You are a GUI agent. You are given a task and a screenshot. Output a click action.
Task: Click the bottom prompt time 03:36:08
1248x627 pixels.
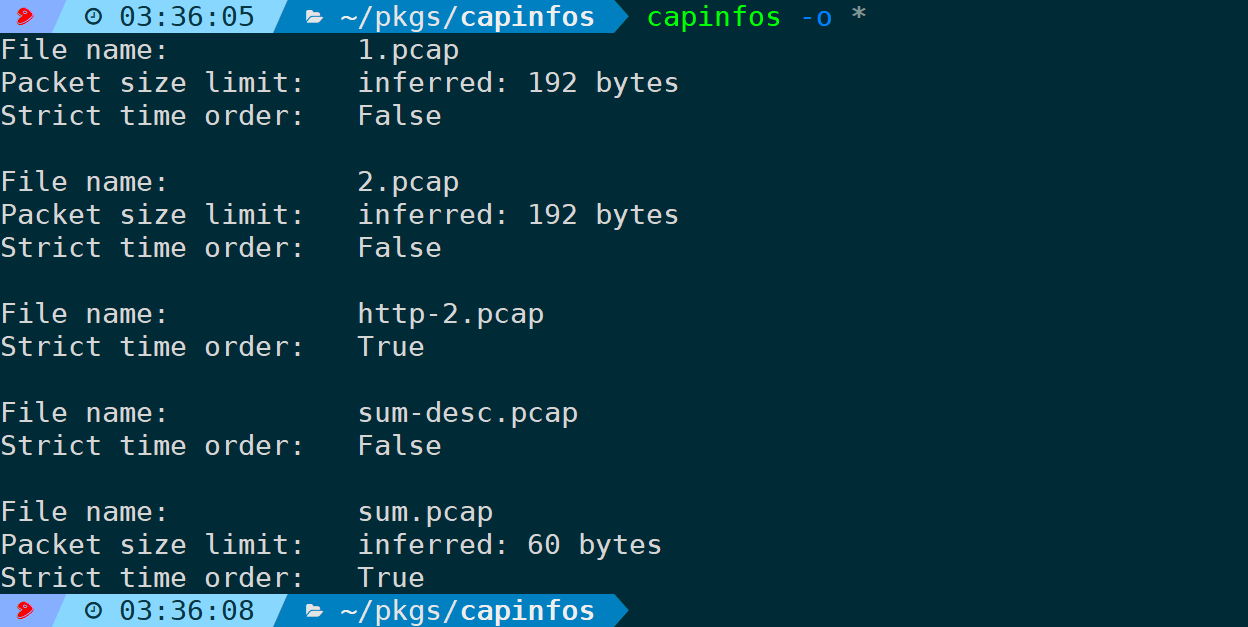coord(187,611)
